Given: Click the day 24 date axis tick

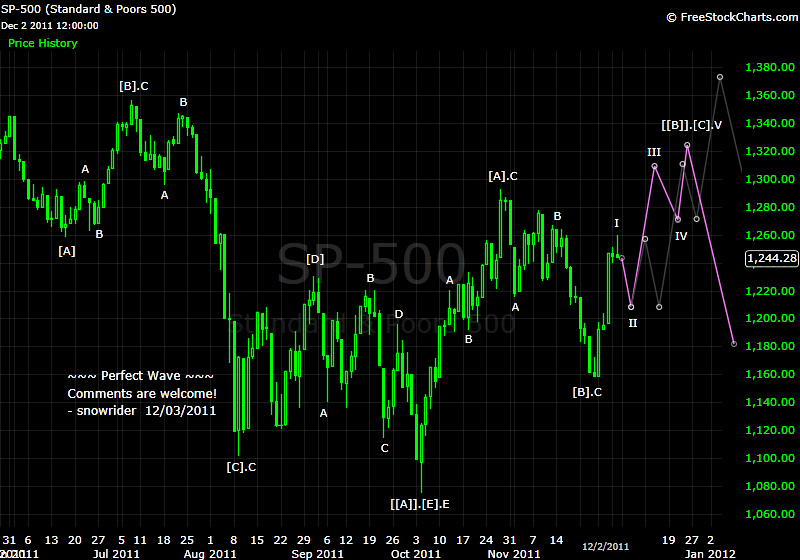Looking at the screenshot, I should [486, 540].
